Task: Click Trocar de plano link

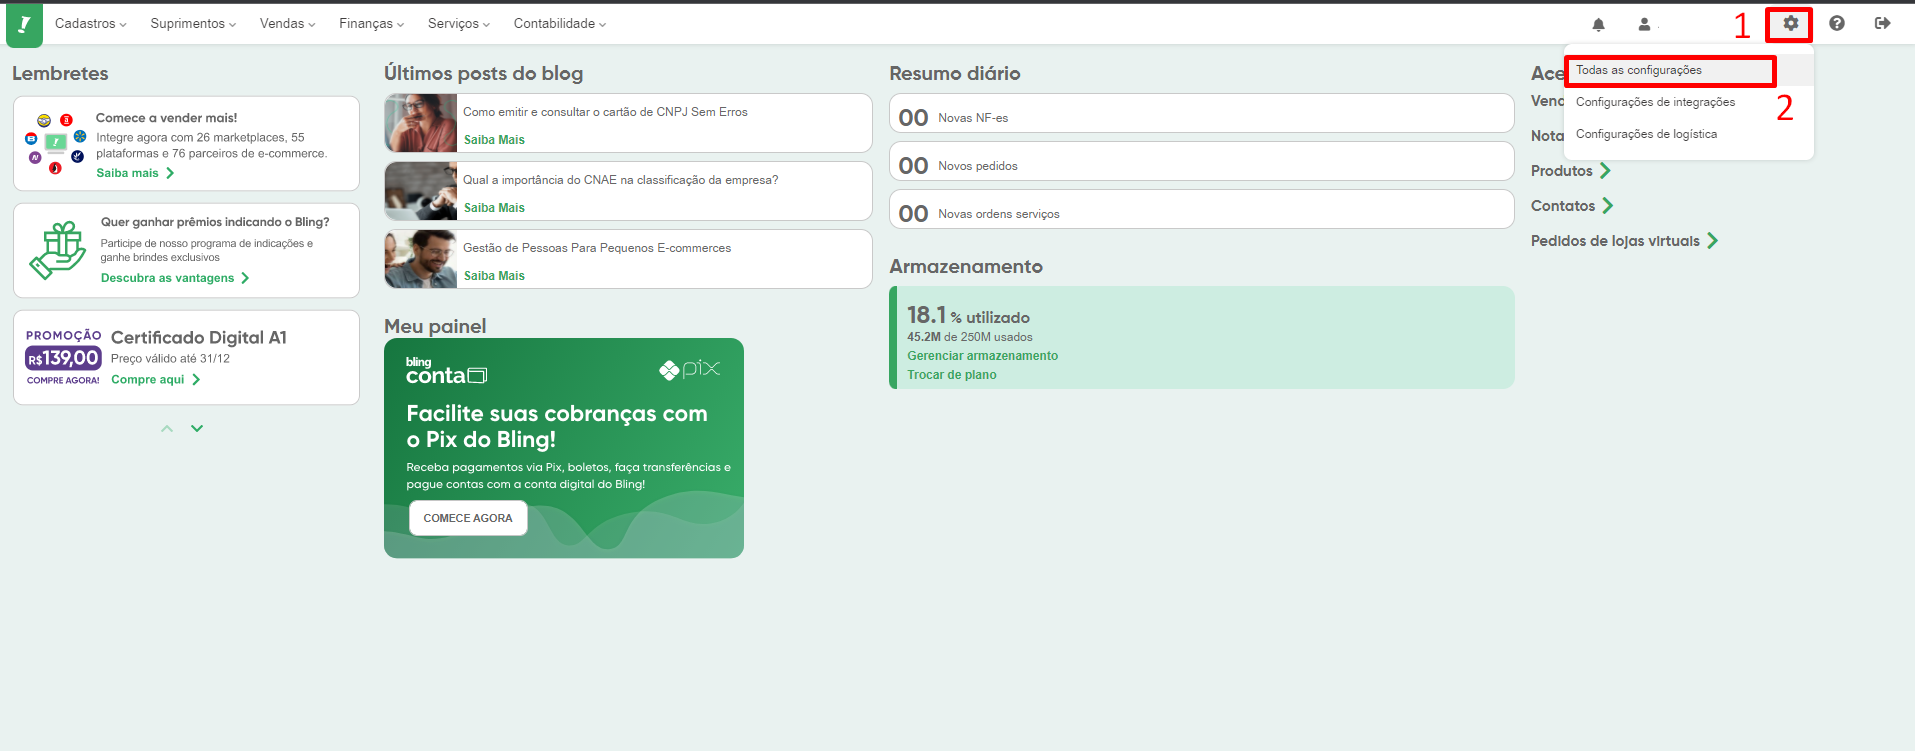Action: click(951, 375)
